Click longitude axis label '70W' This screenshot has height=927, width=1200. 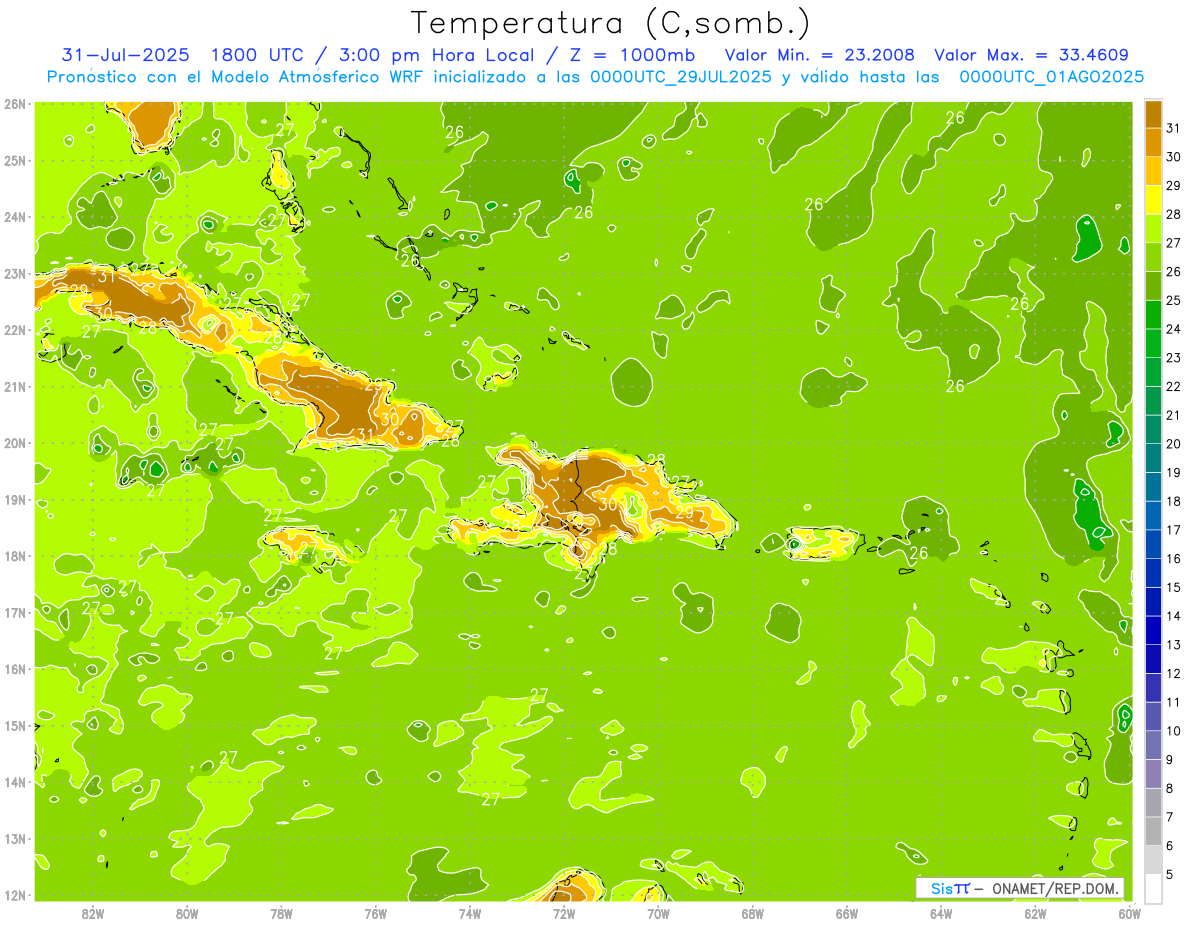(658, 914)
